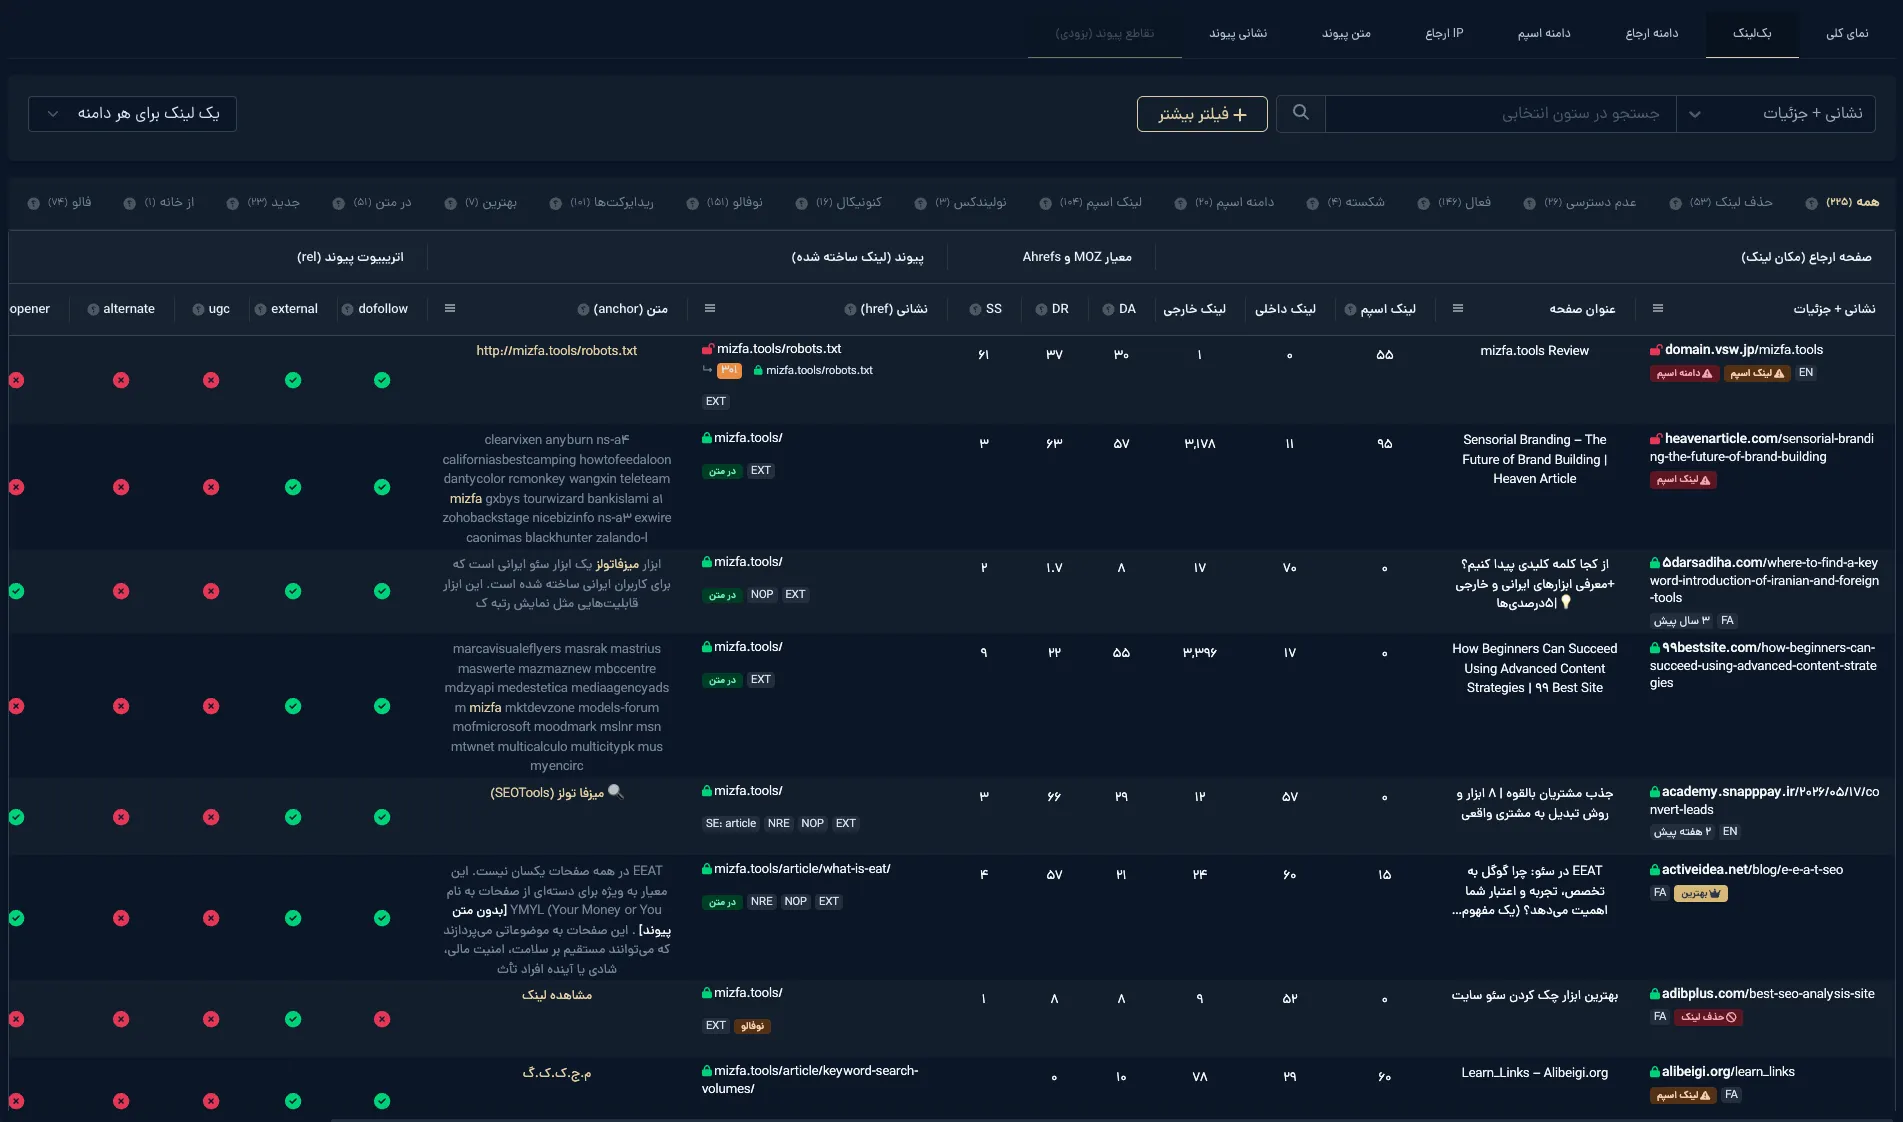
Task: Open http://mizfa.tools/robots.txt anchor link
Action: (556, 351)
